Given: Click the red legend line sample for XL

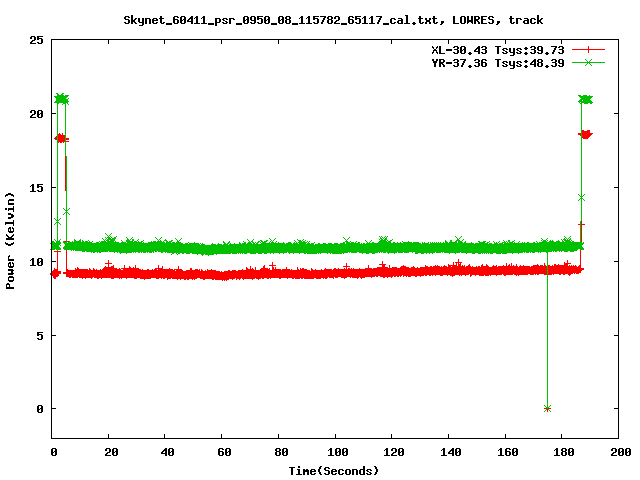Looking at the screenshot, I should click(588, 50).
